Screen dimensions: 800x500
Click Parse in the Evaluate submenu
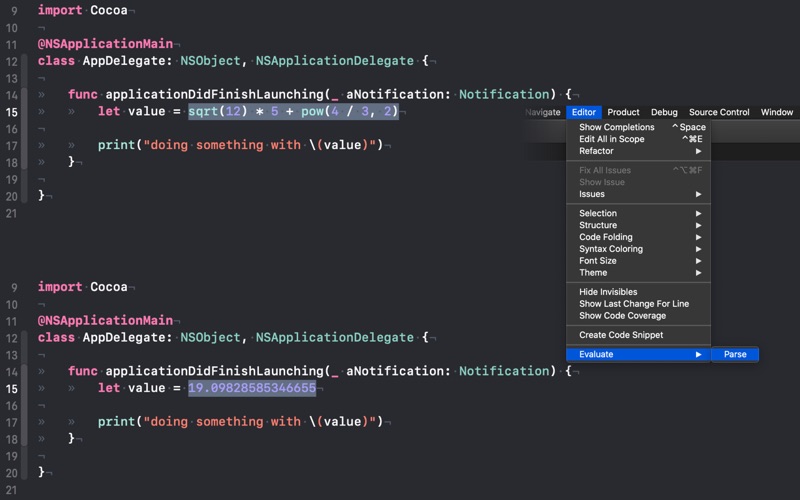point(735,354)
